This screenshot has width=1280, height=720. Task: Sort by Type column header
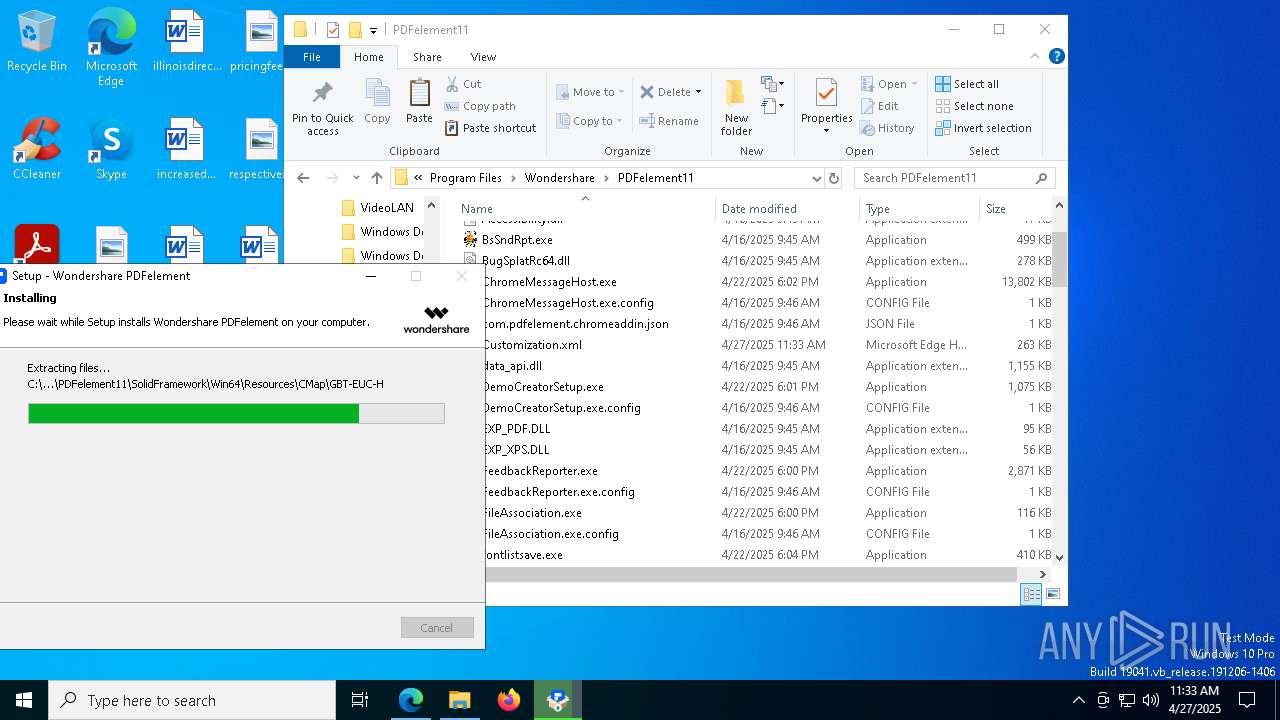[x=919, y=209]
